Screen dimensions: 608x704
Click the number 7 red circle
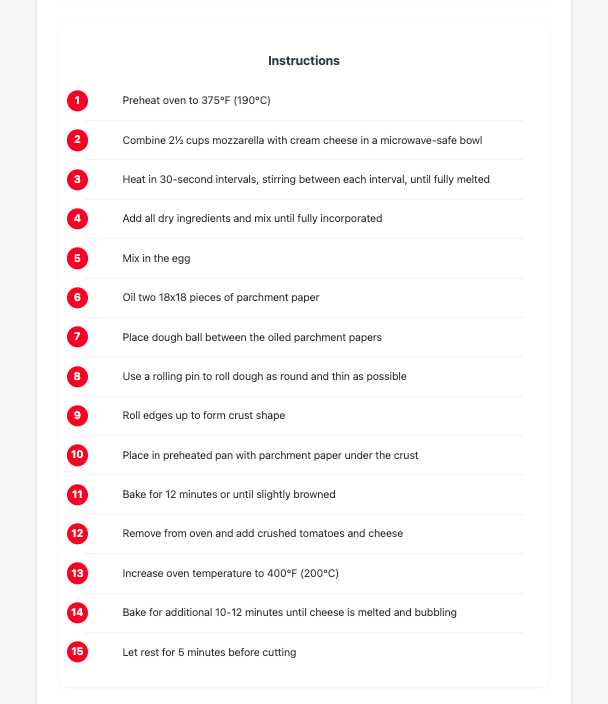click(77, 337)
